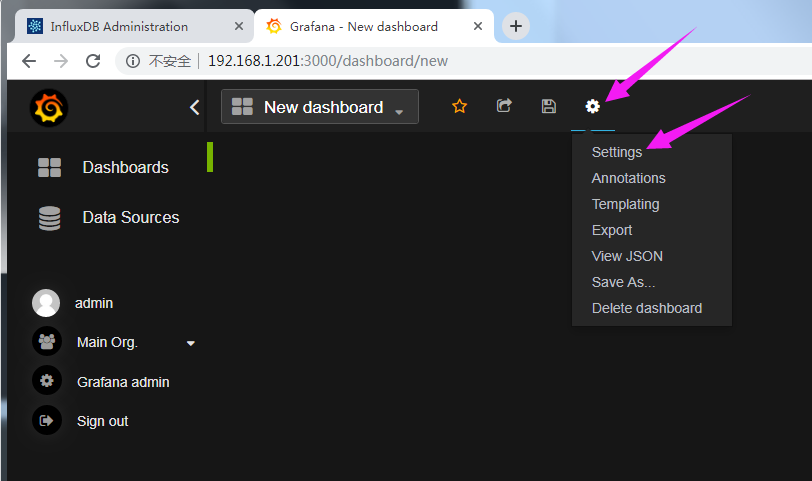Select Save As... menu entry

point(623,282)
